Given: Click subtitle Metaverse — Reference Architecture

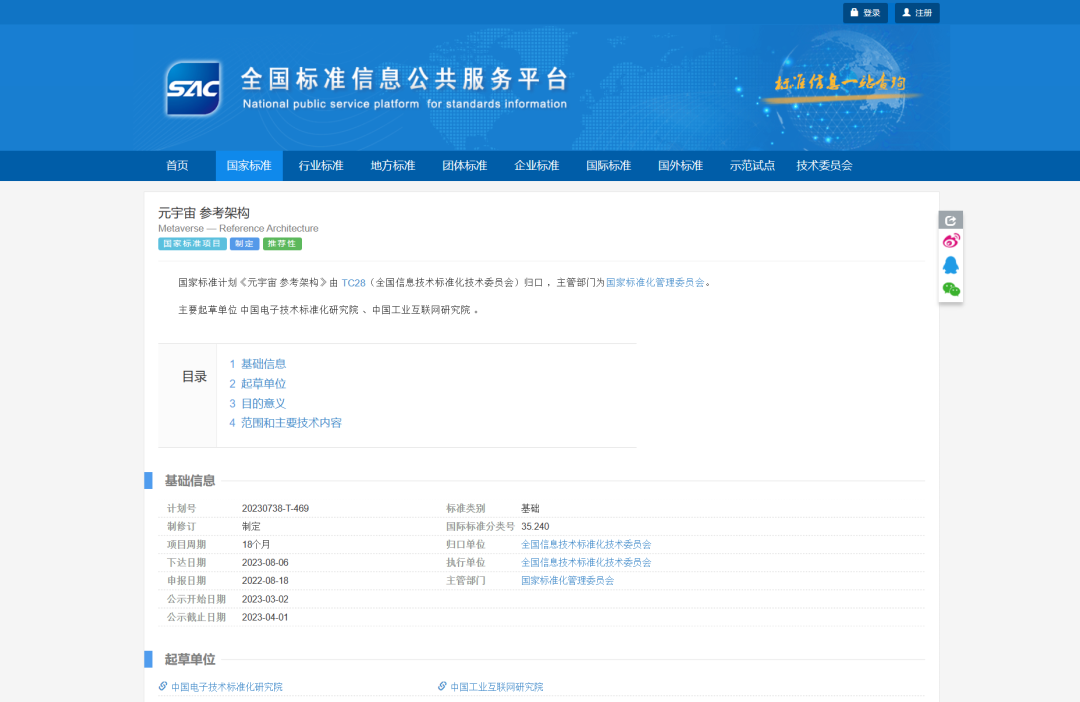Looking at the screenshot, I should coord(238,229).
